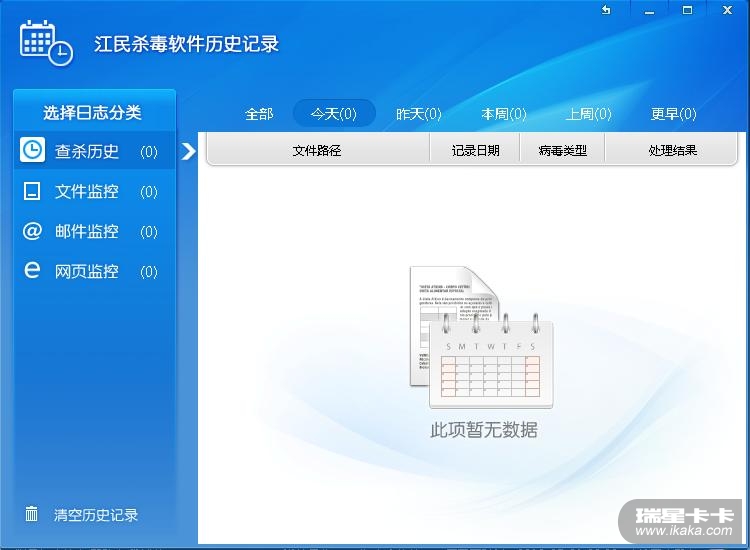Switch to the 今天(0) tab
This screenshot has width=750, height=550.
[x=334, y=113]
